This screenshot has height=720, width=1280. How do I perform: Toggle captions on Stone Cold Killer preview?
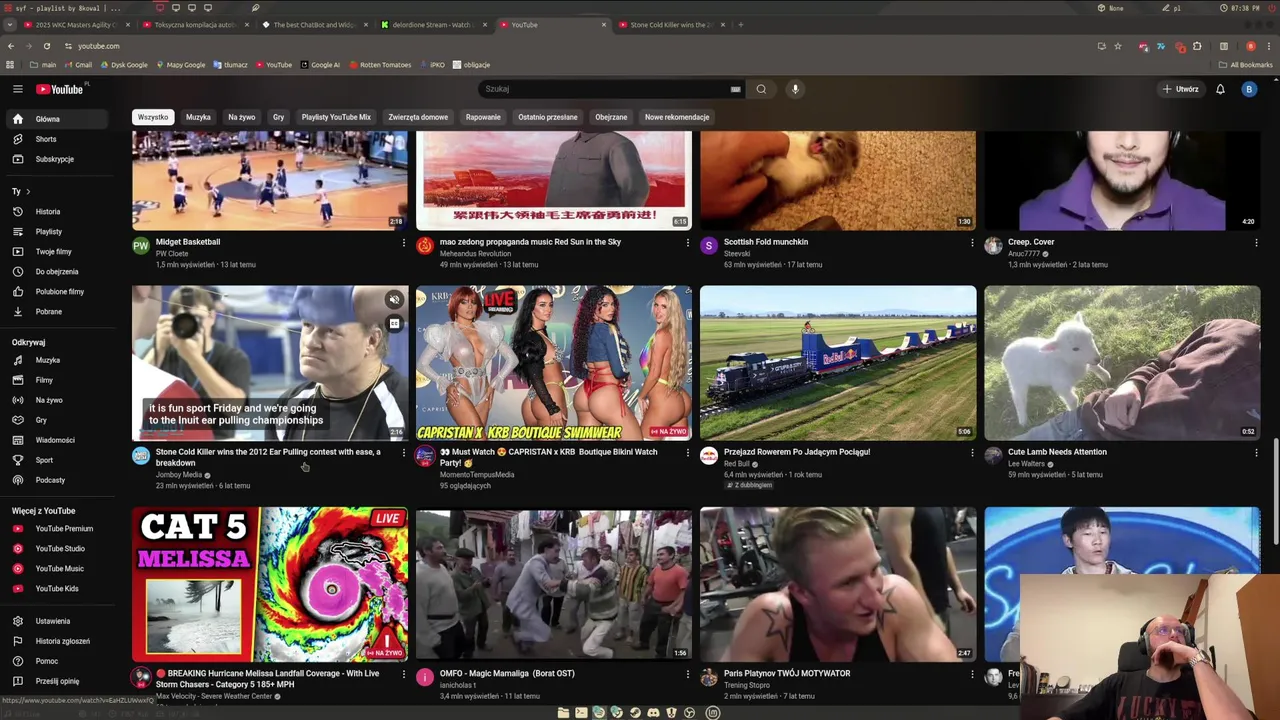click(394, 324)
